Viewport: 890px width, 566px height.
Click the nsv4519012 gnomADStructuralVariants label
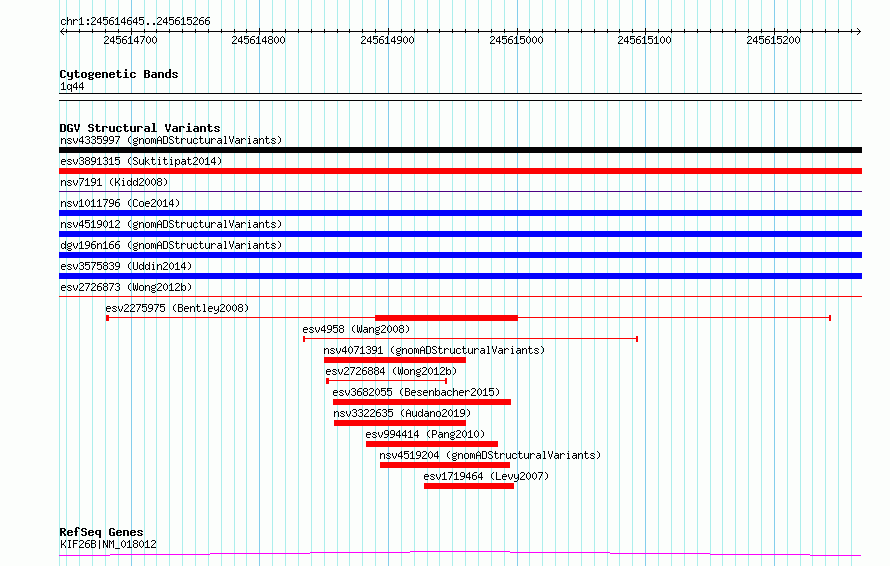click(x=171, y=224)
